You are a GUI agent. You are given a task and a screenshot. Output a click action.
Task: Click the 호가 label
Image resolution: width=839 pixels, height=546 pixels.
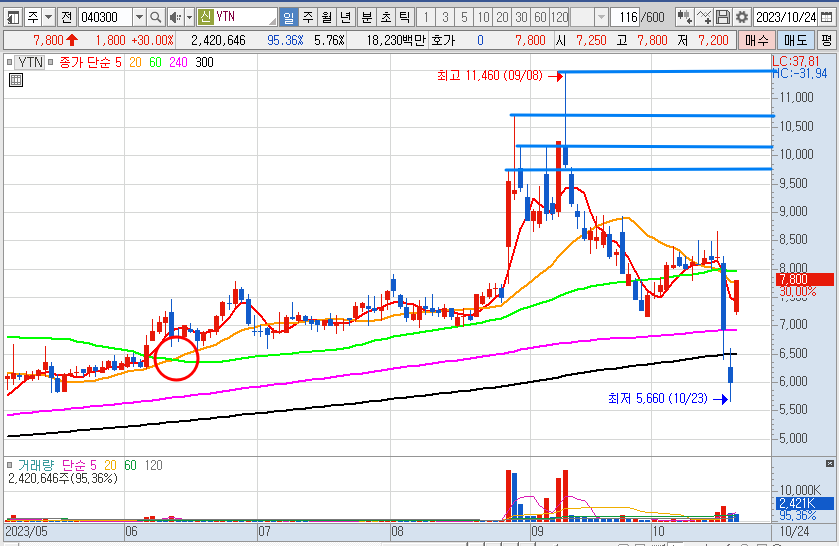point(443,41)
